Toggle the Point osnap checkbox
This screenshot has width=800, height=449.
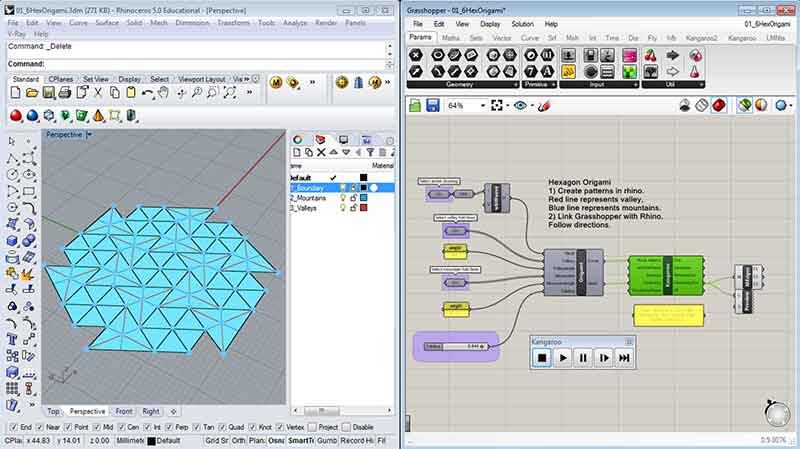(68, 427)
